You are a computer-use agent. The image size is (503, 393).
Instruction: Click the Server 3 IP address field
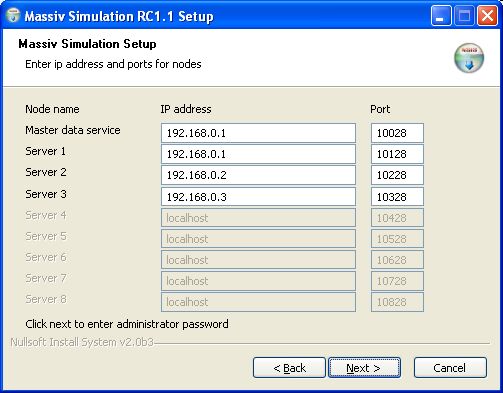[258, 197]
